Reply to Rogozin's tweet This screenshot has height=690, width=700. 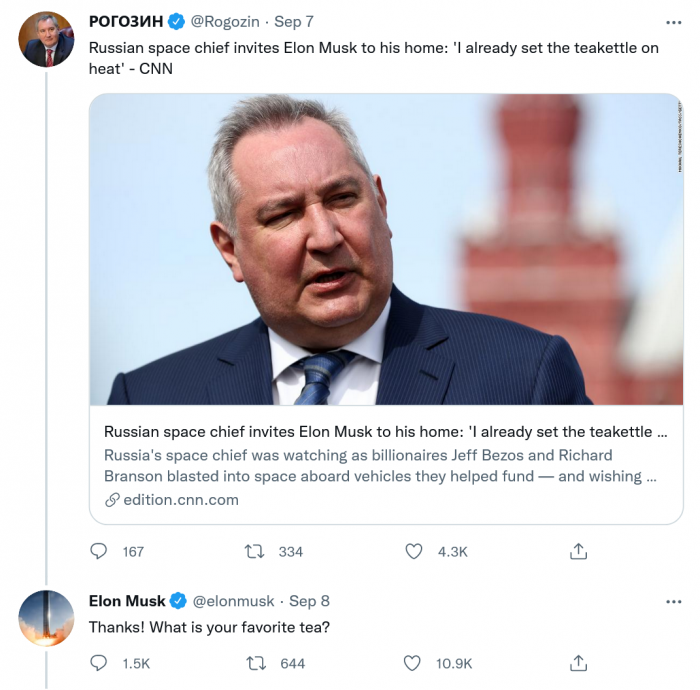(x=99, y=551)
